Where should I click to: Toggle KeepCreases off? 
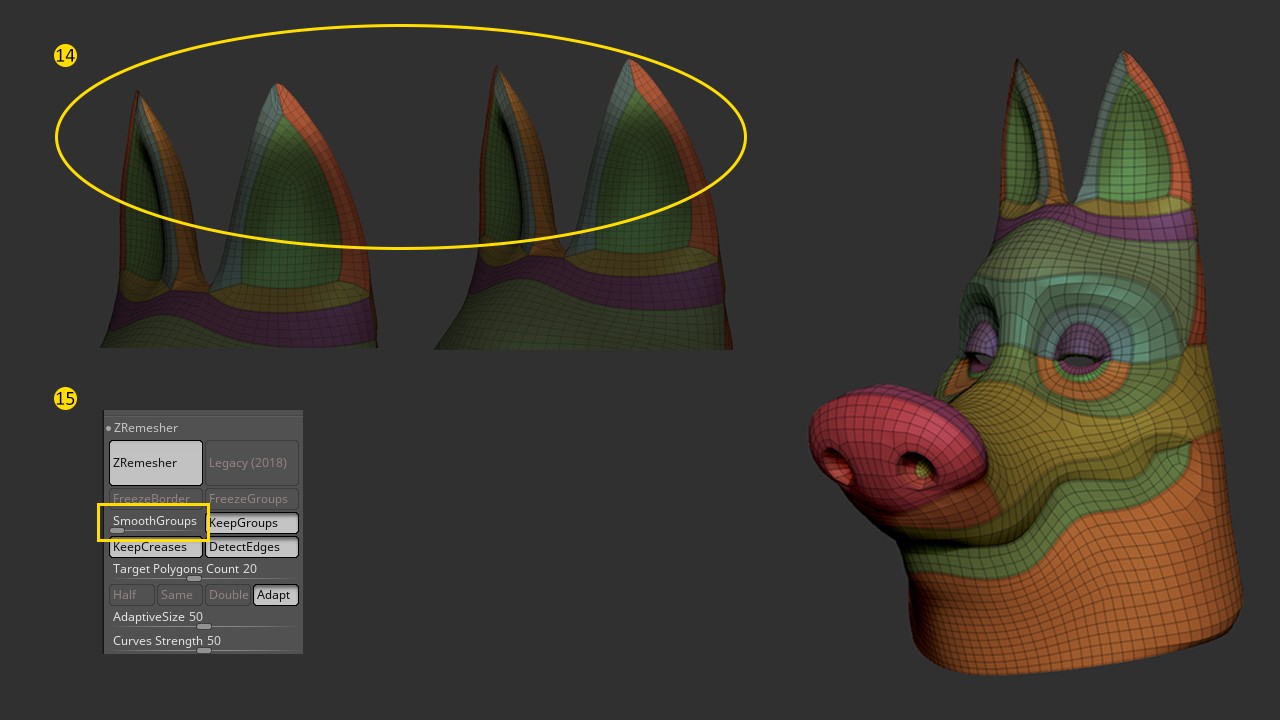coord(155,547)
